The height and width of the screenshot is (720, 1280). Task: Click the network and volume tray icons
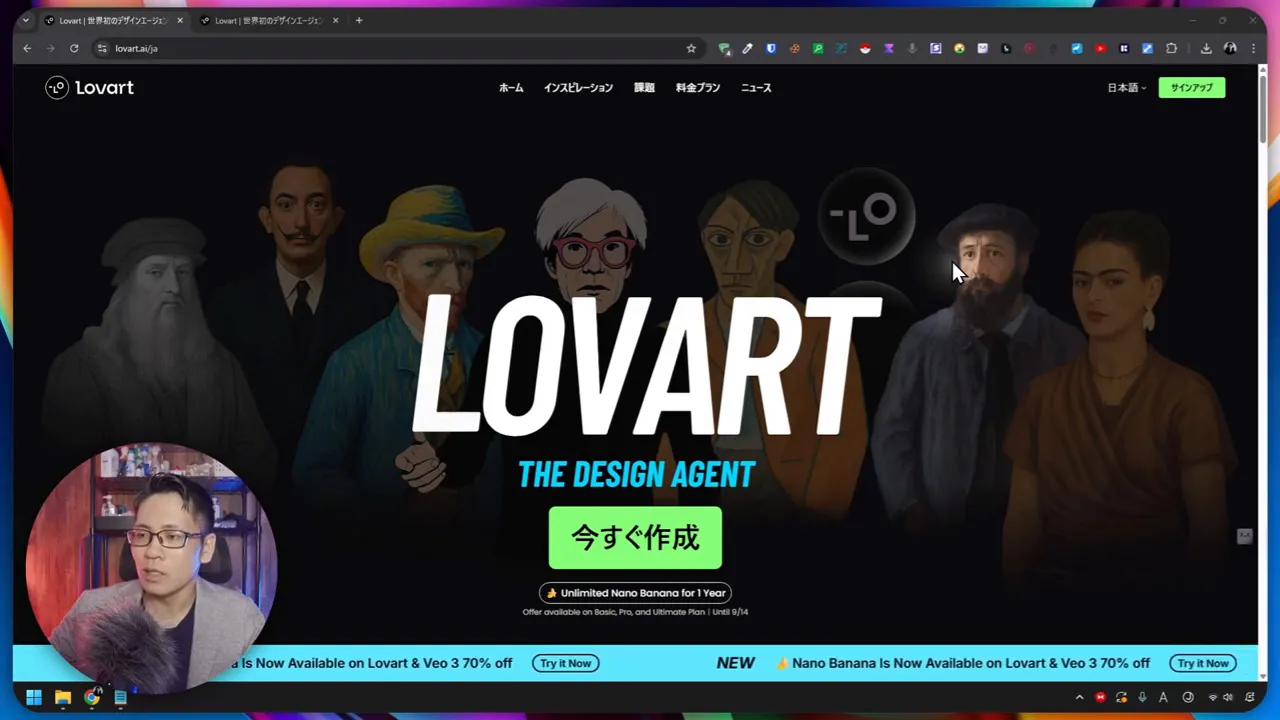point(1220,697)
